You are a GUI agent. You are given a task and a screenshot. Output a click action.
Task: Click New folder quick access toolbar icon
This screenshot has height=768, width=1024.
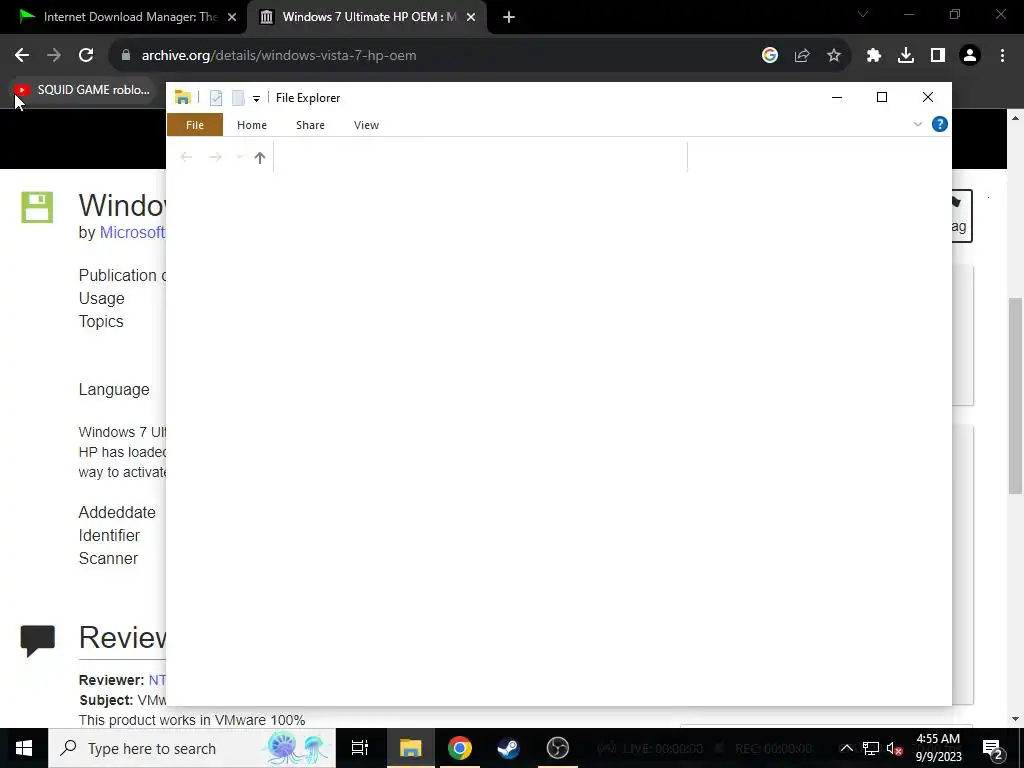[x=238, y=98]
